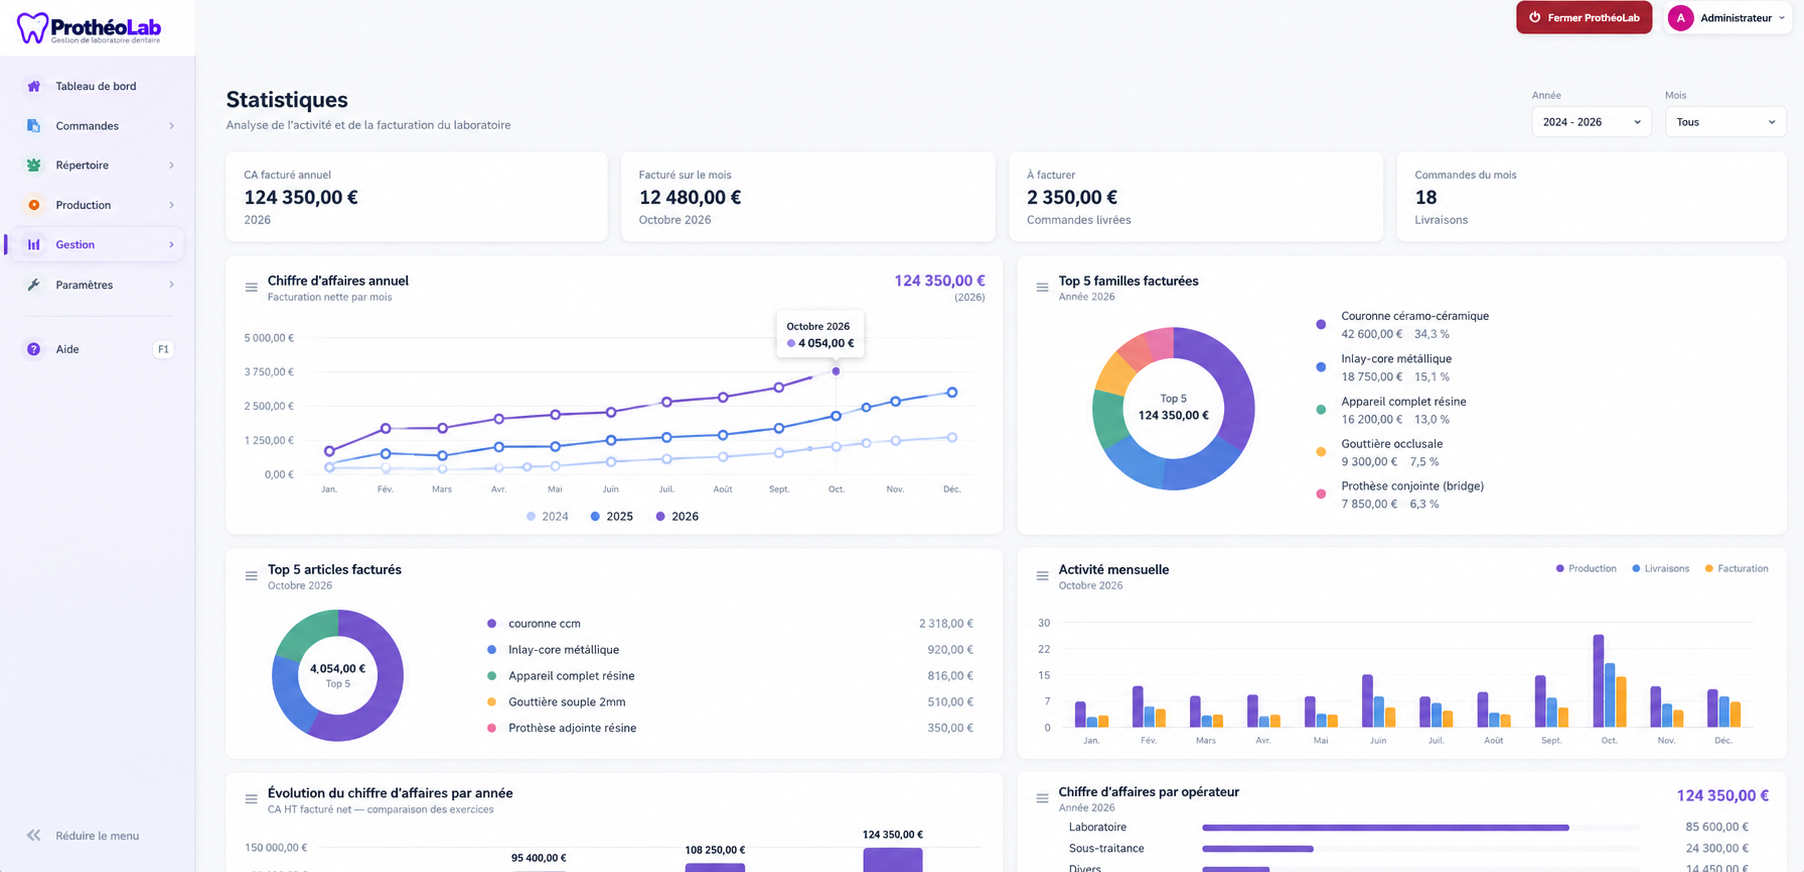Click the Oct. Production bar in Activité mensuelle
Viewport: 1804px width, 872px height.
pos(1598,681)
